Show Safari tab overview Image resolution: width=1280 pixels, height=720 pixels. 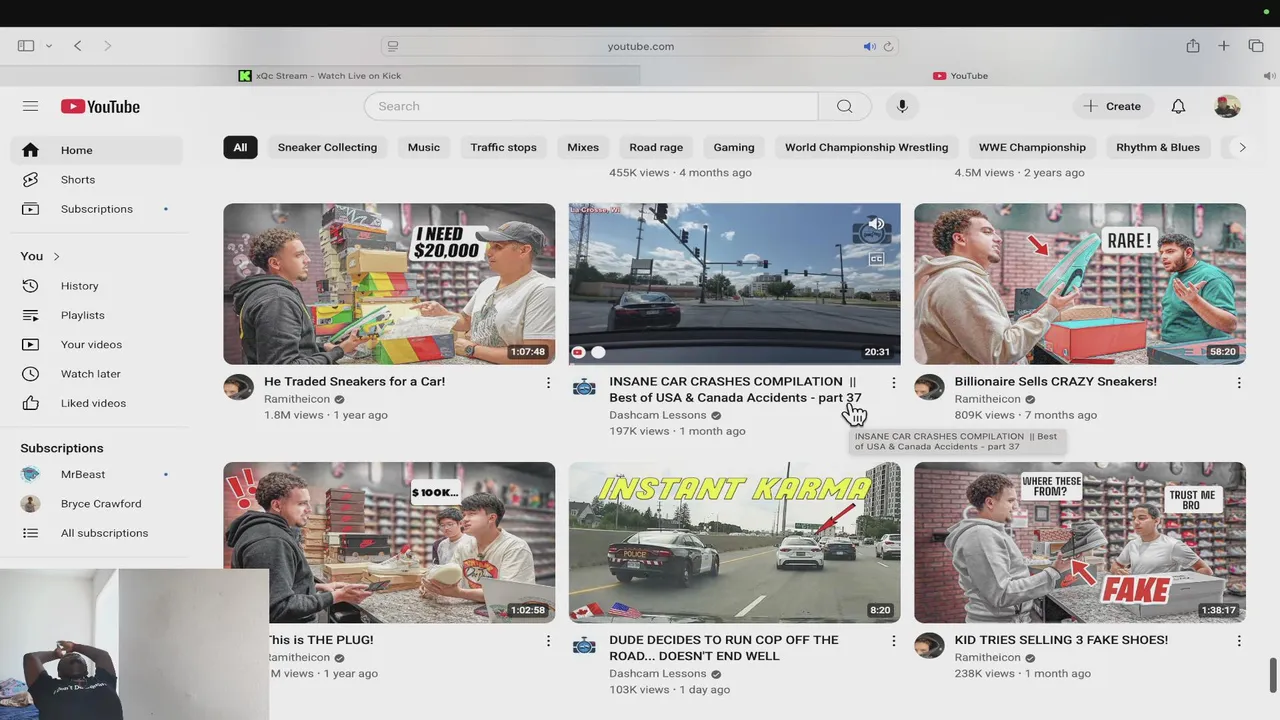[x=1256, y=46]
